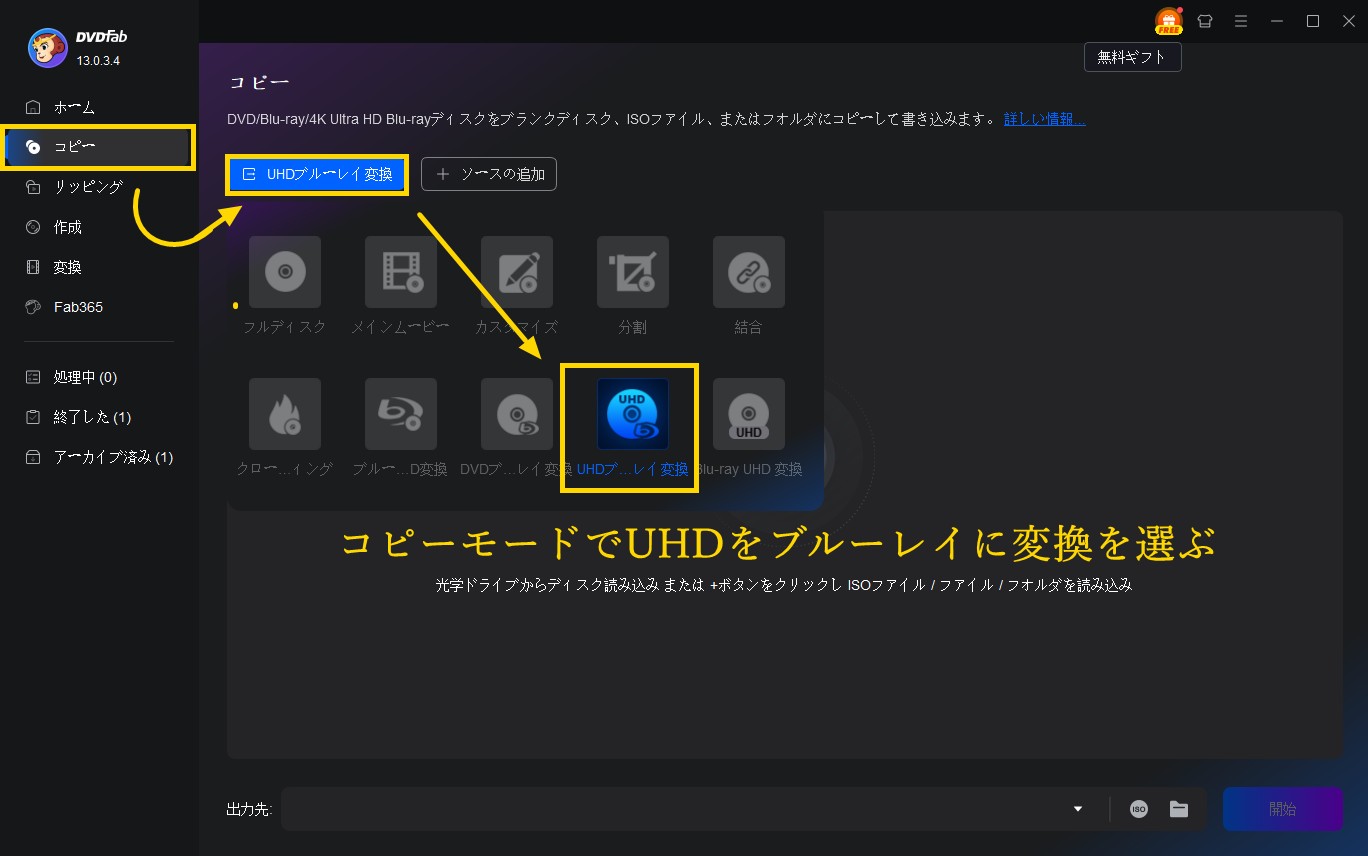Open the hamburger main menu icon
The image size is (1368, 856).
pyautogui.click(x=1241, y=21)
